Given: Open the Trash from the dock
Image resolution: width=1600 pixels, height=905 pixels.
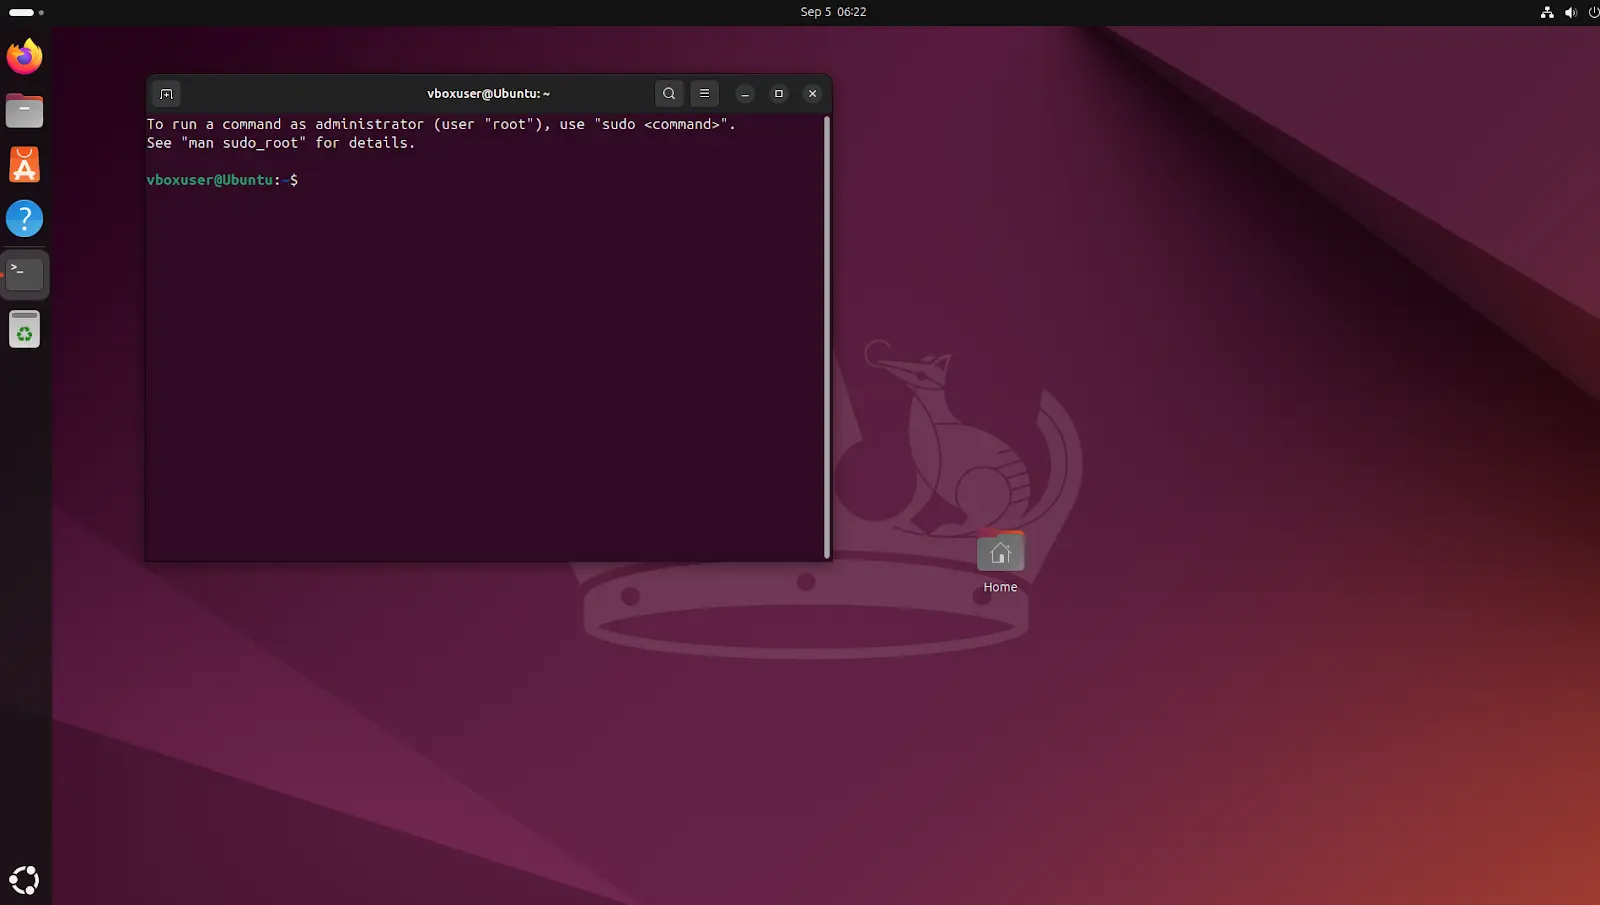Looking at the screenshot, I should point(24,329).
